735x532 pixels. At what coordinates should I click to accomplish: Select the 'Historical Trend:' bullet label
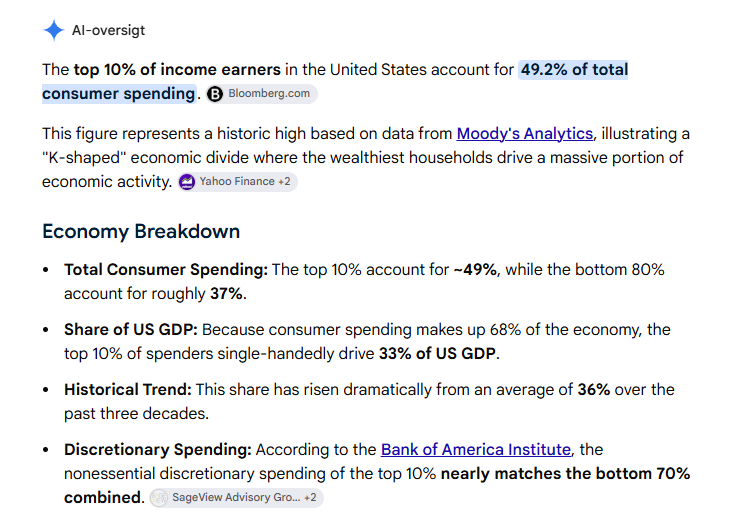coord(128,390)
